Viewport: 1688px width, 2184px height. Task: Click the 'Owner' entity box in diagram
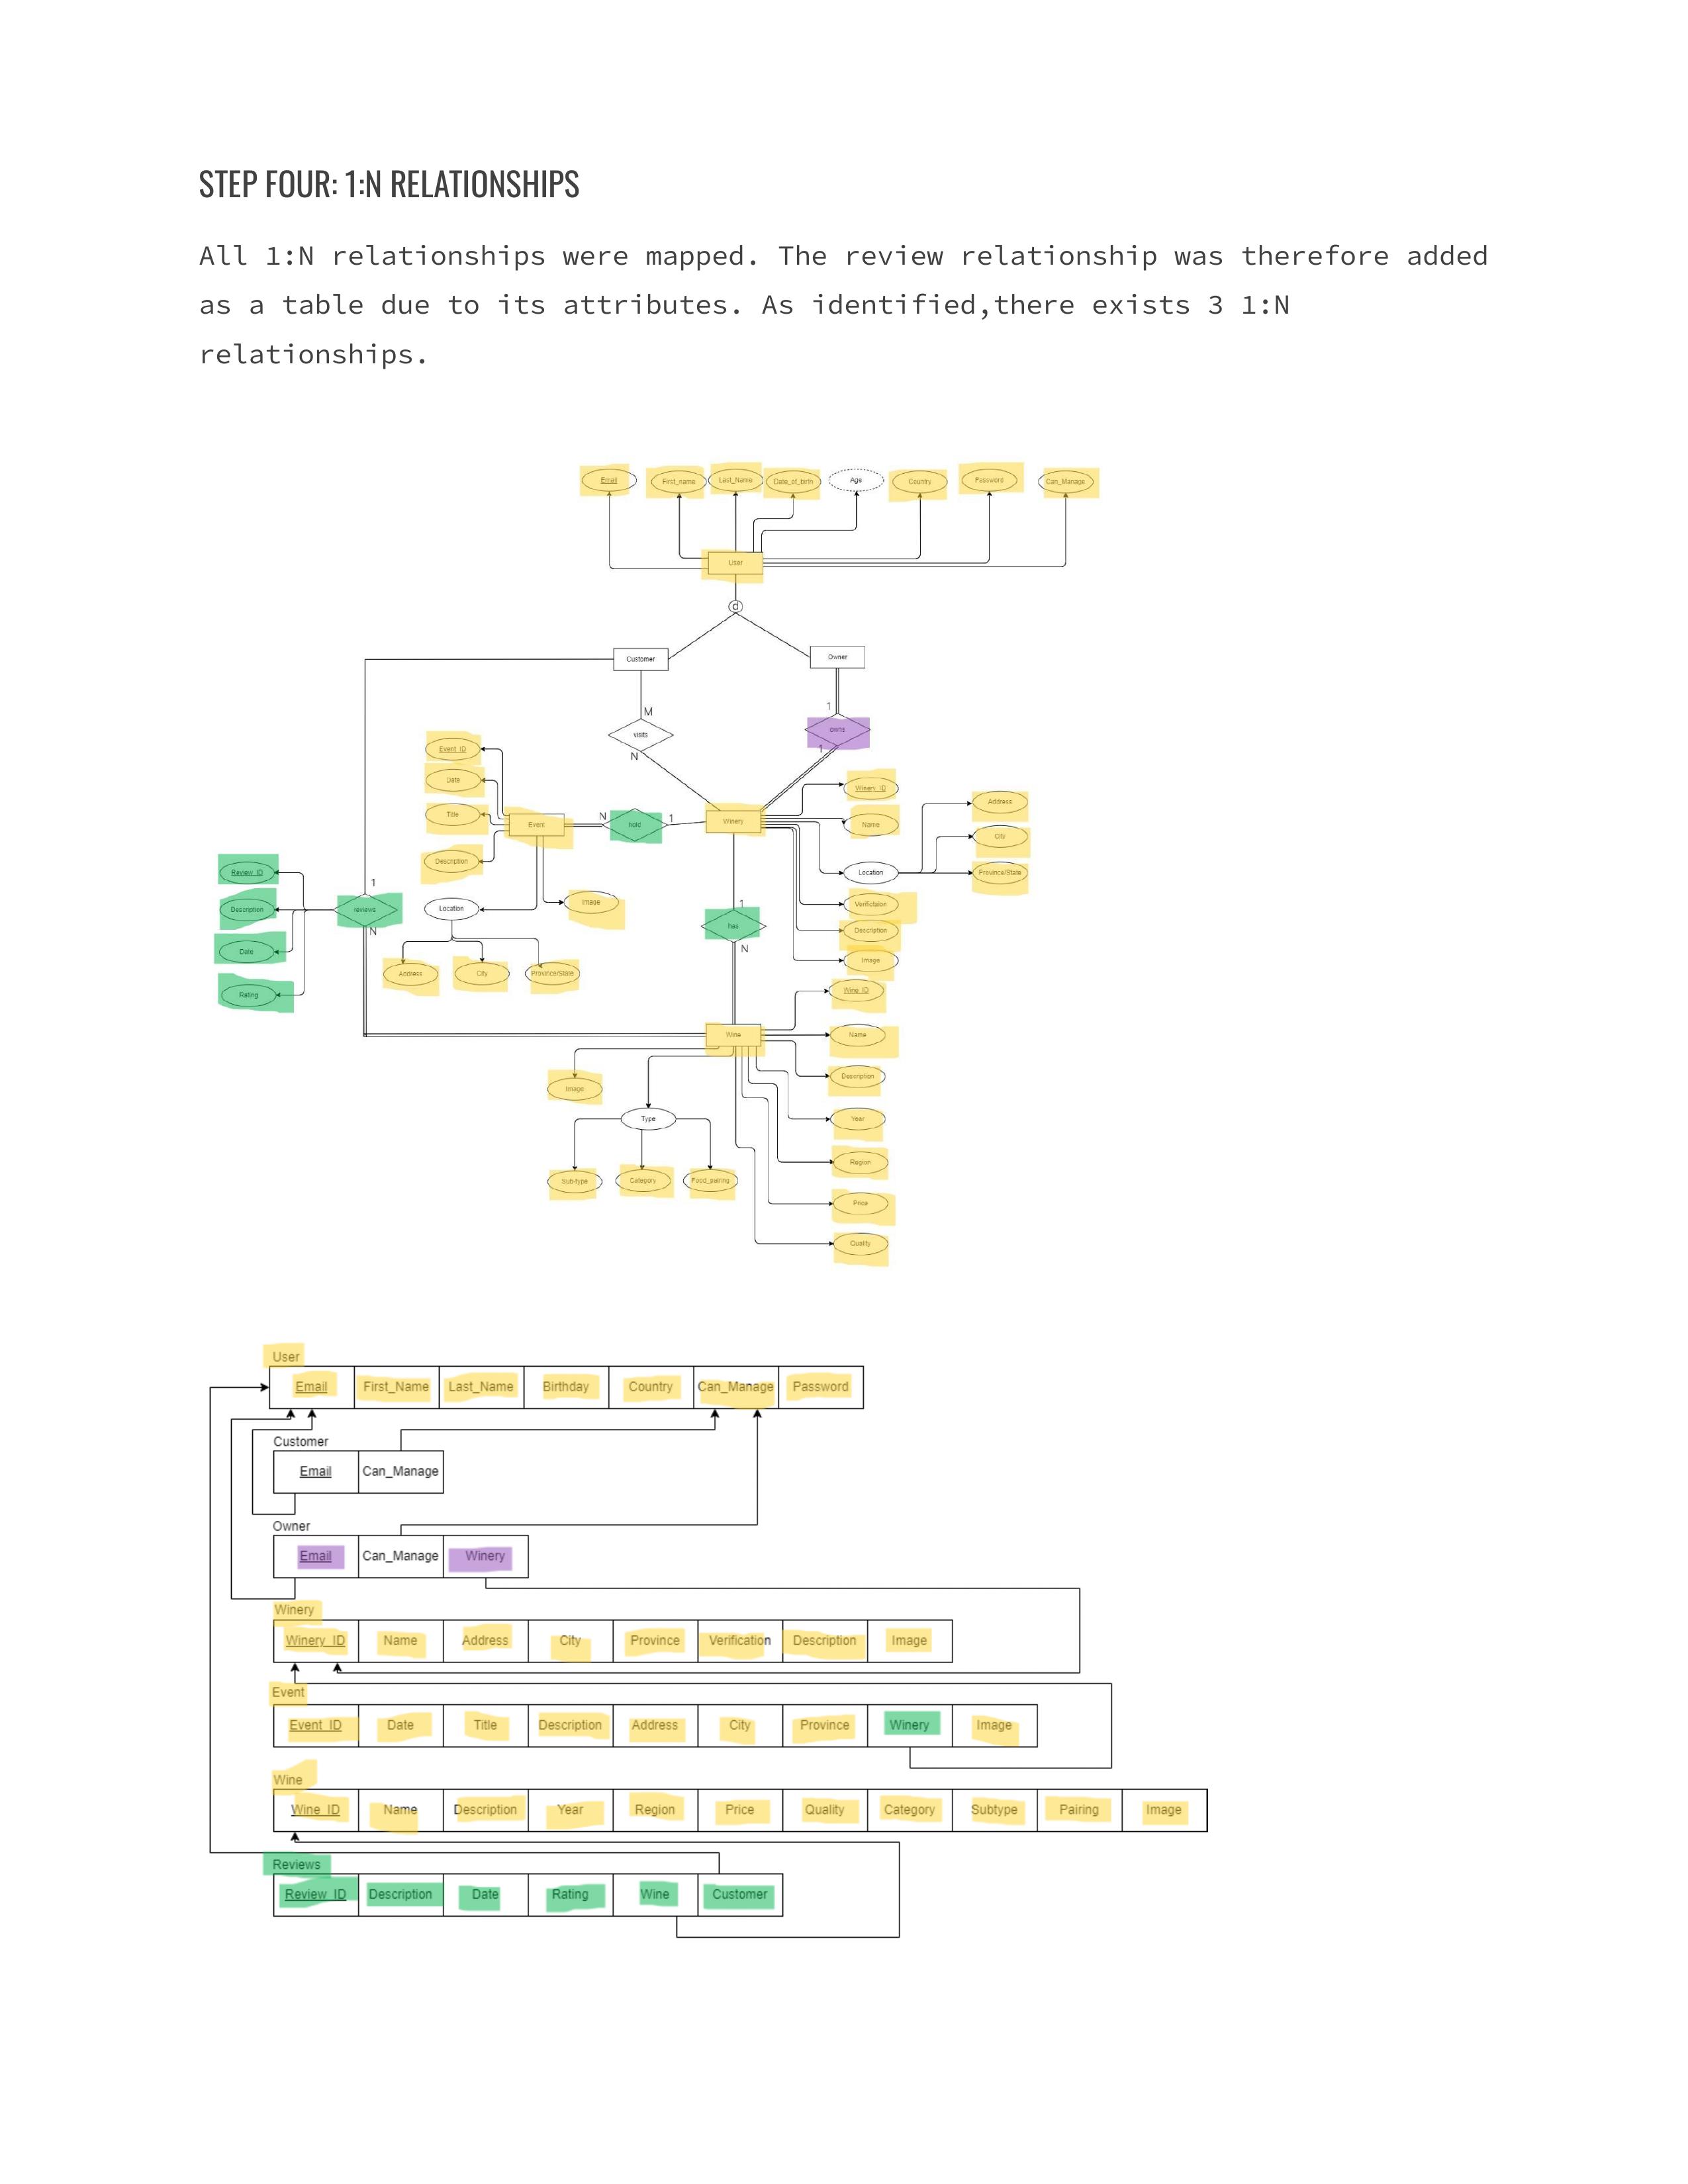(837, 657)
